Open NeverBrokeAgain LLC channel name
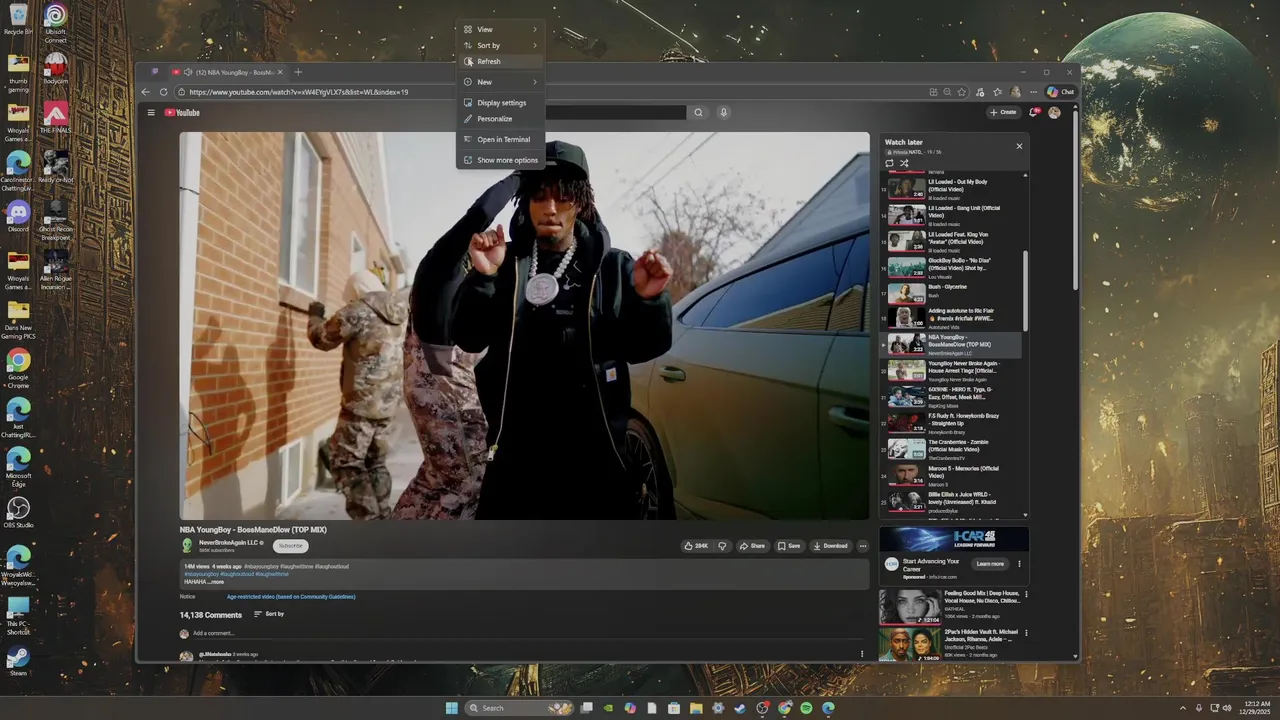Image resolution: width=1280 pixels, height=720 pixels. point(228,543)
